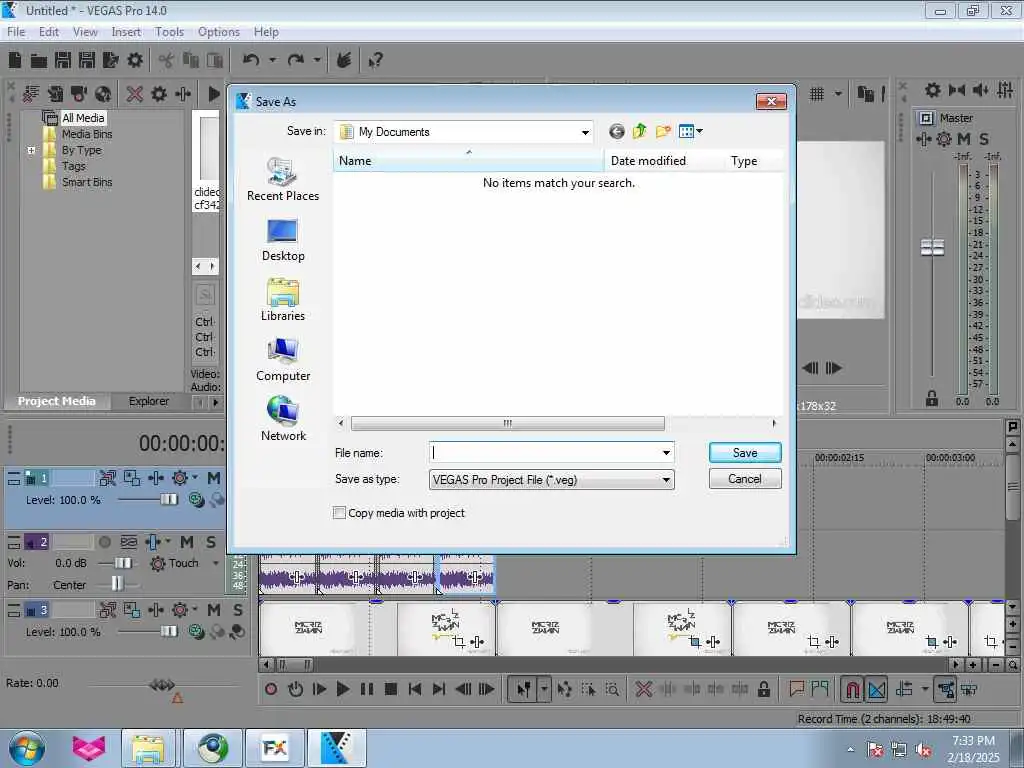Click the Open project folder icon

[39, 61]
